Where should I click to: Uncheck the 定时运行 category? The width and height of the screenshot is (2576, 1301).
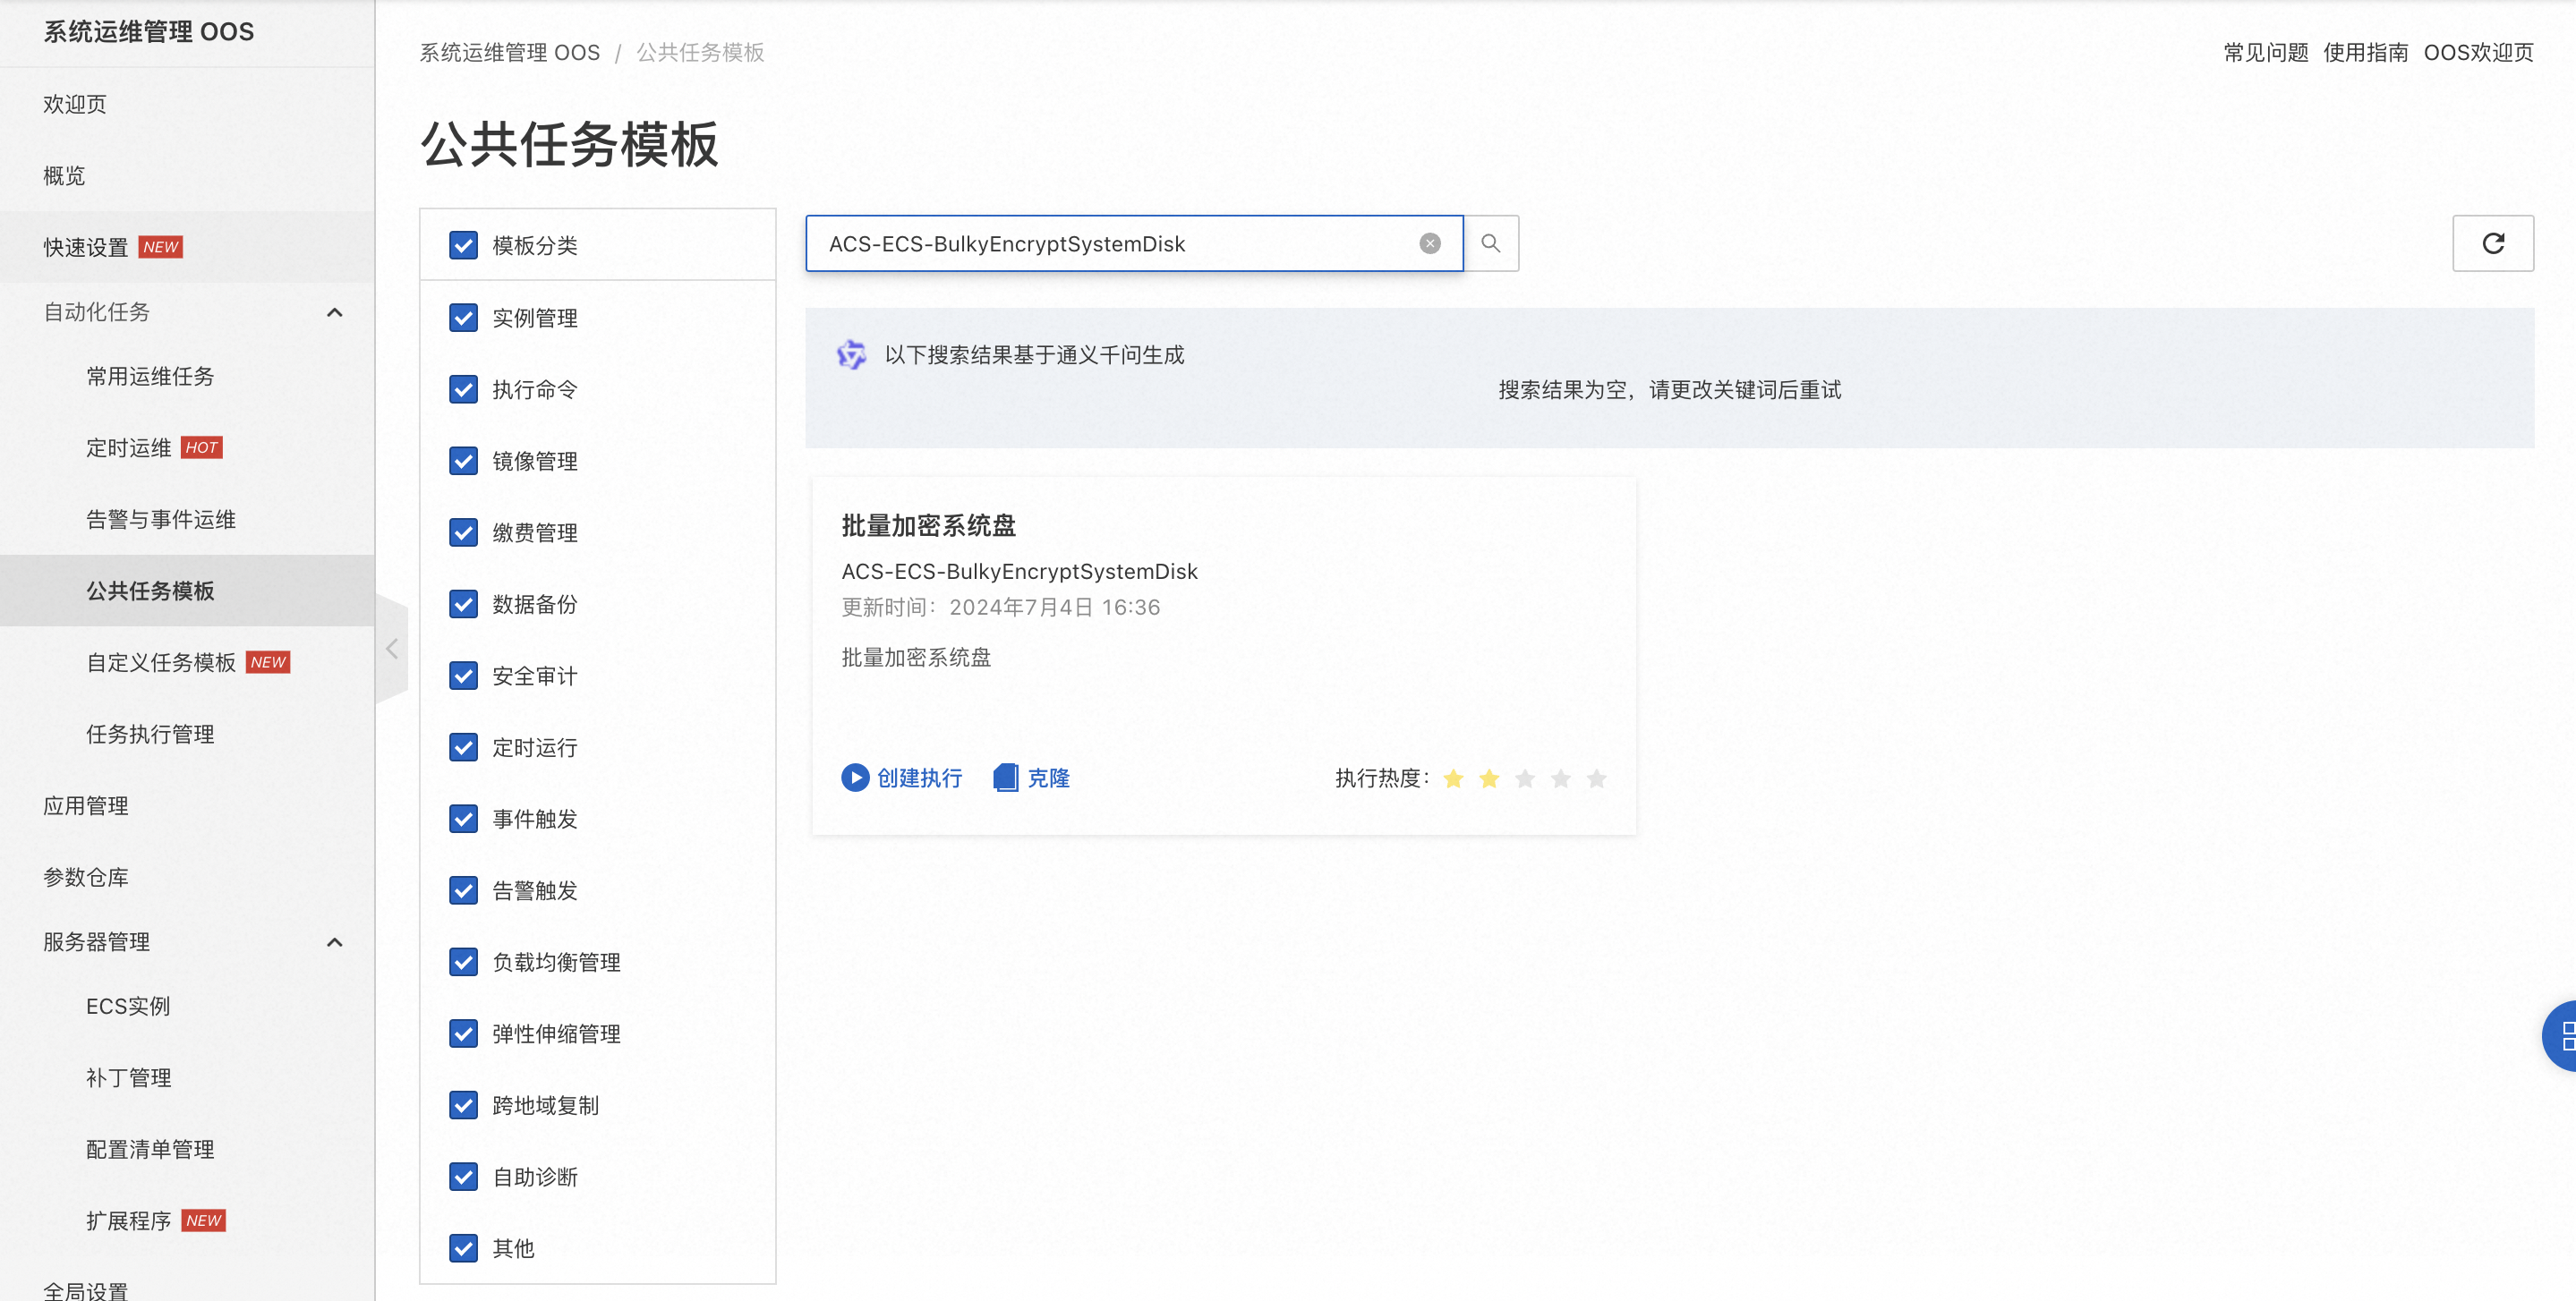[x=463, y=747]
